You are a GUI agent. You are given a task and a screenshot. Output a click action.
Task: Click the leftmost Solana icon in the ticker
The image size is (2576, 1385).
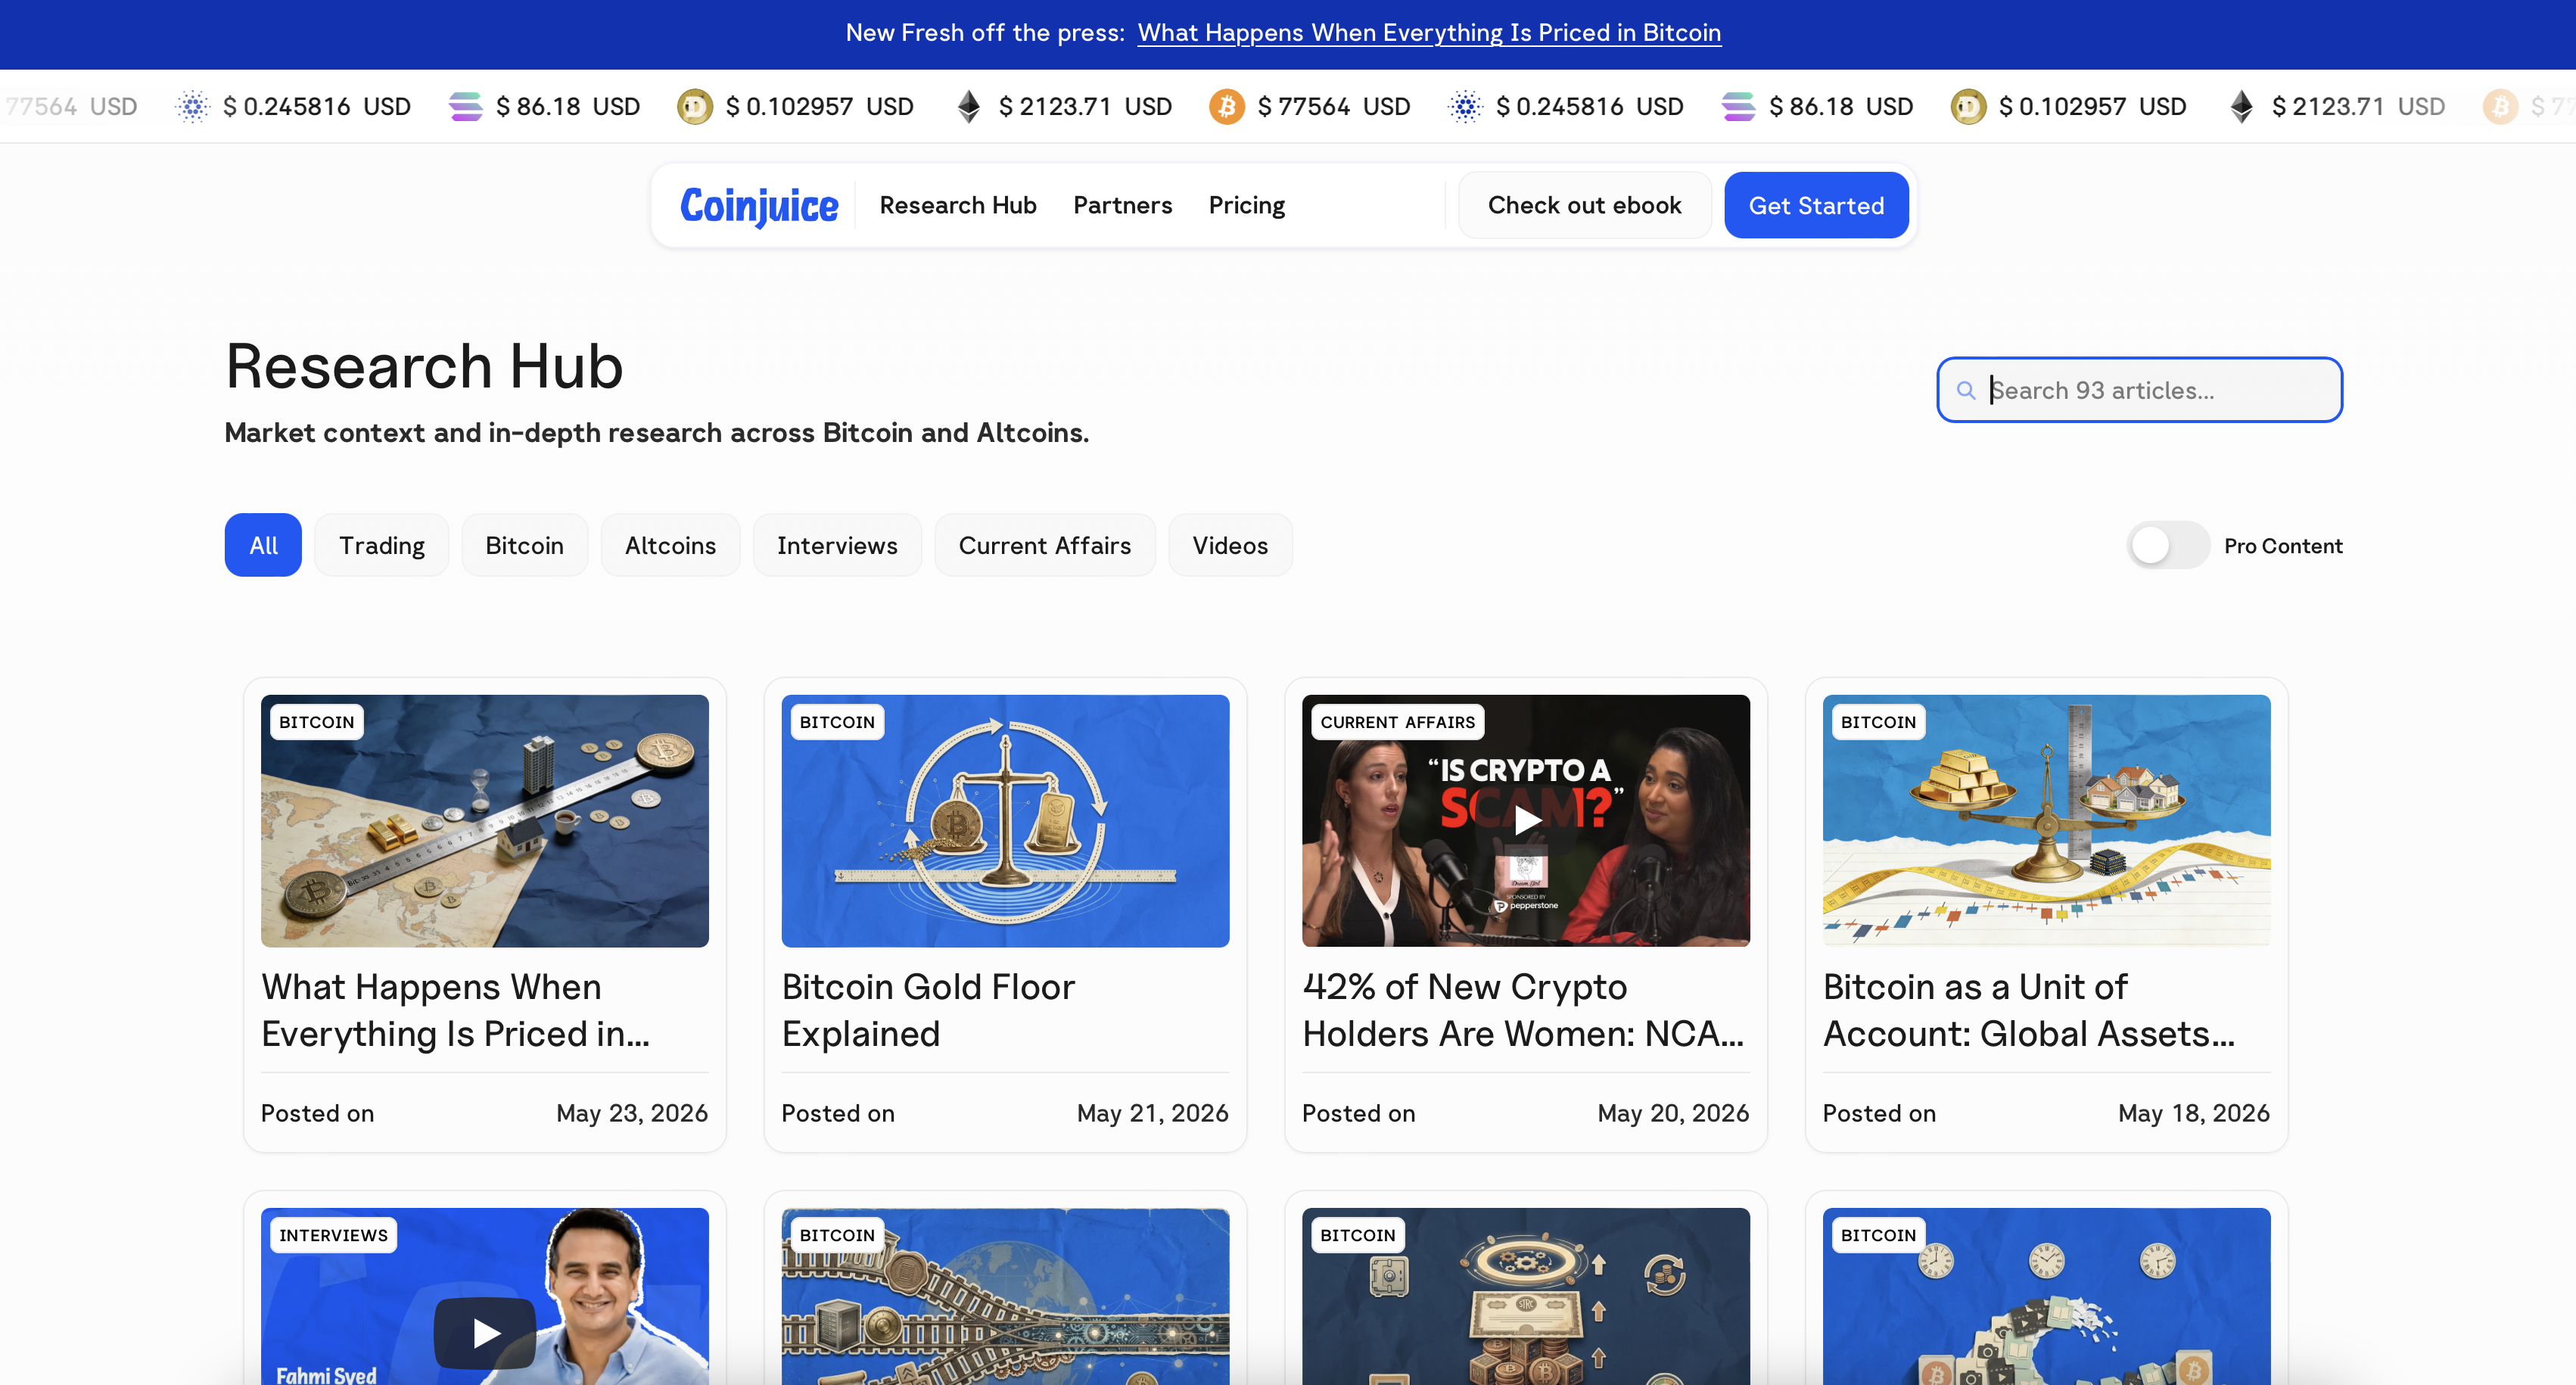[x=465, y=106]
